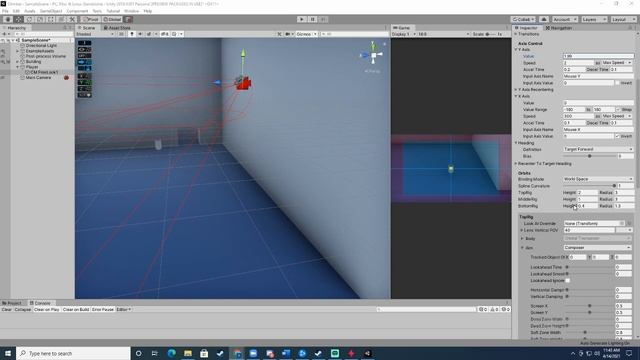
Task: Open the Component menu
Action: tap(77, 11)
